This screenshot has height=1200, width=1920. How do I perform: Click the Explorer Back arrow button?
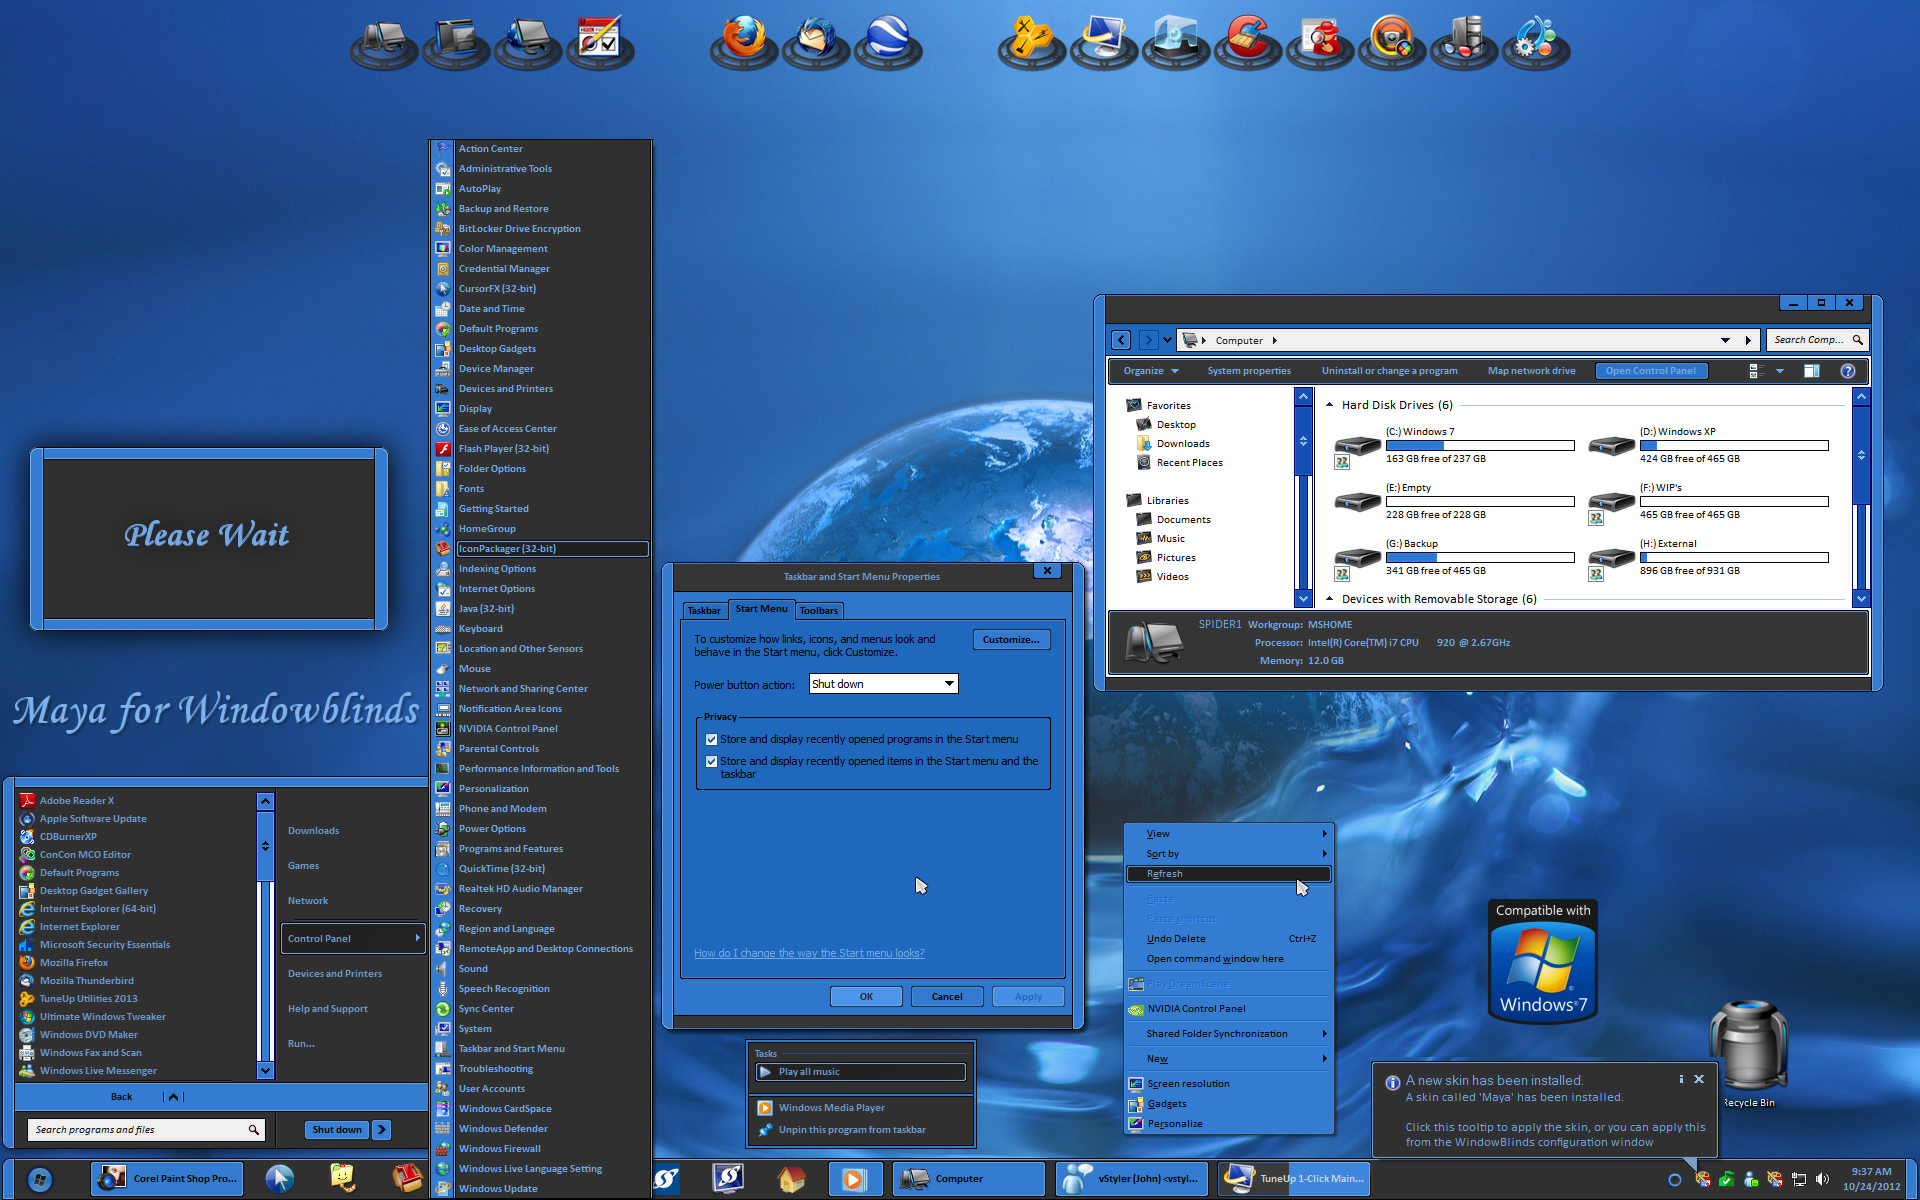pyautogui.click(x=1121, y=340)
